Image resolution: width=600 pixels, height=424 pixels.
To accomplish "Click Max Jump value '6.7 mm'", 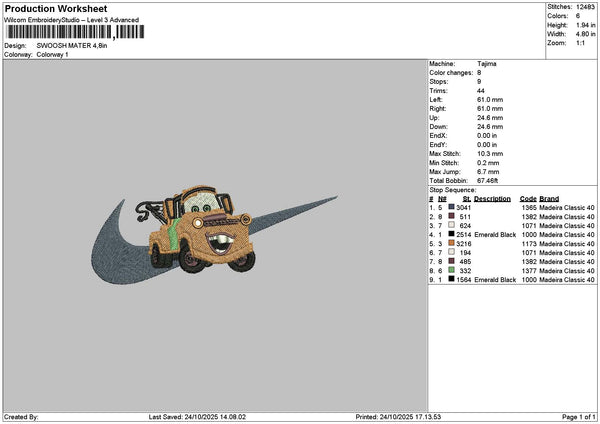I will [488, 172].
